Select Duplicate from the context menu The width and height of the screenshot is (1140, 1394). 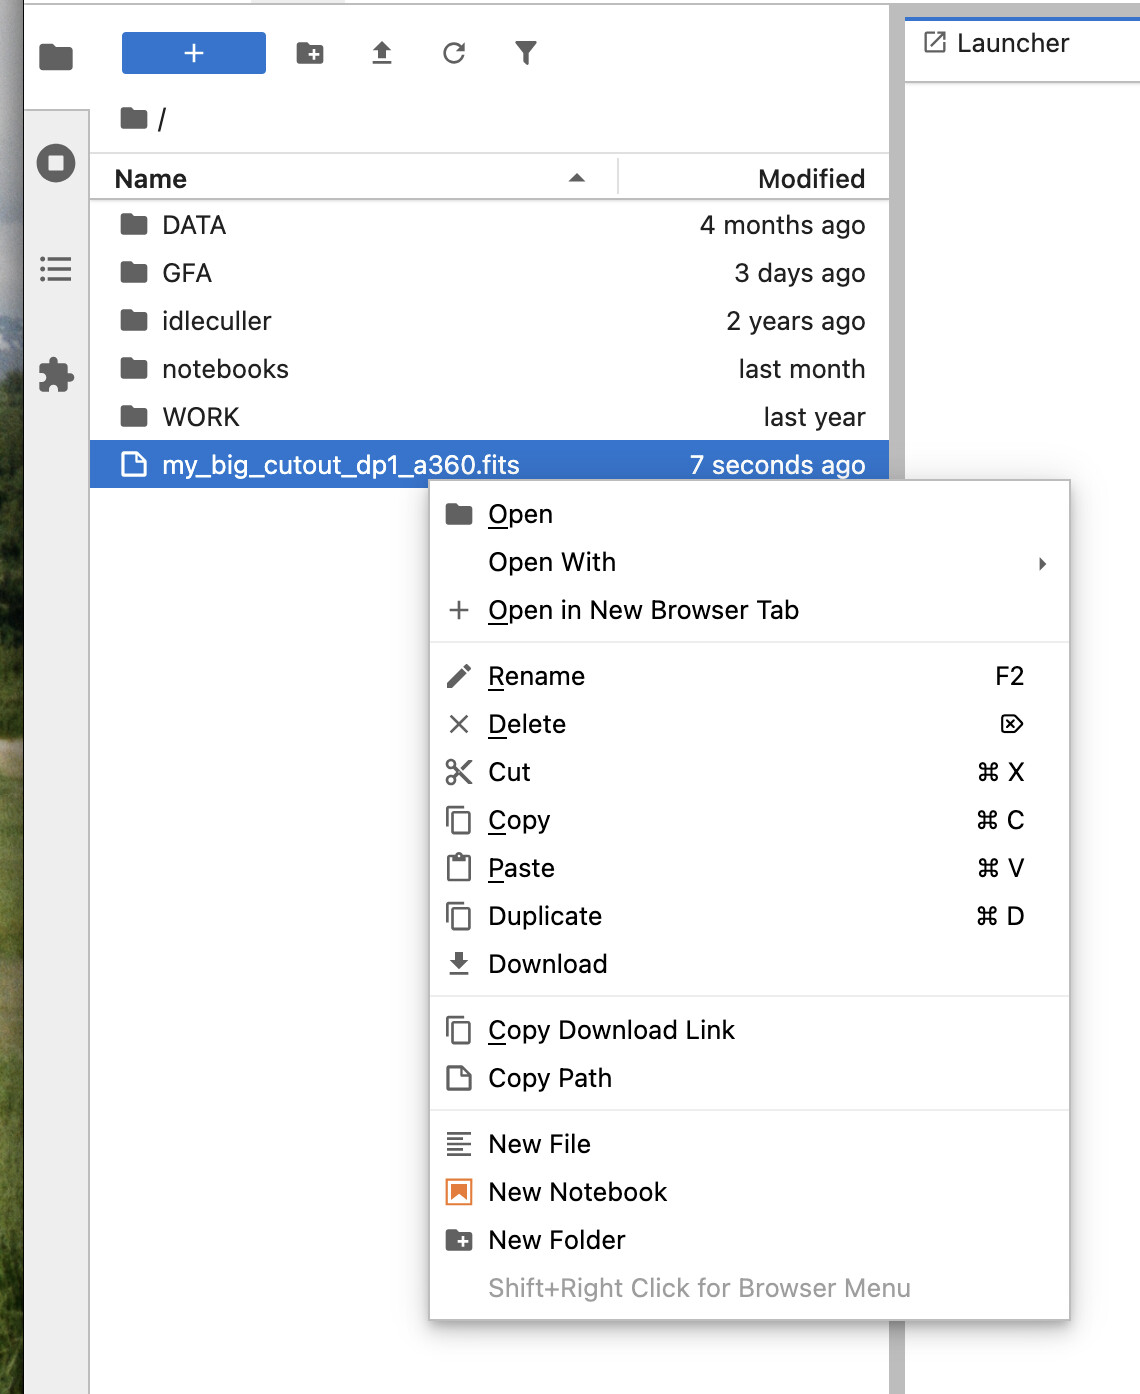click(x=545, y=916)
